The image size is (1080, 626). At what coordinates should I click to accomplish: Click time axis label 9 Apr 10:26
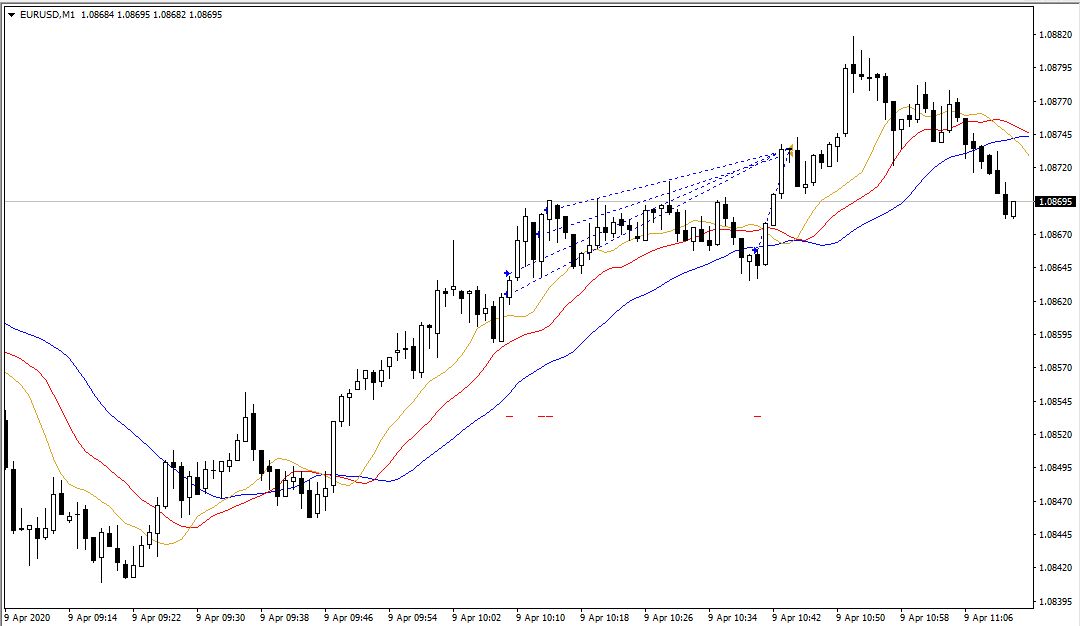[669, 618]
